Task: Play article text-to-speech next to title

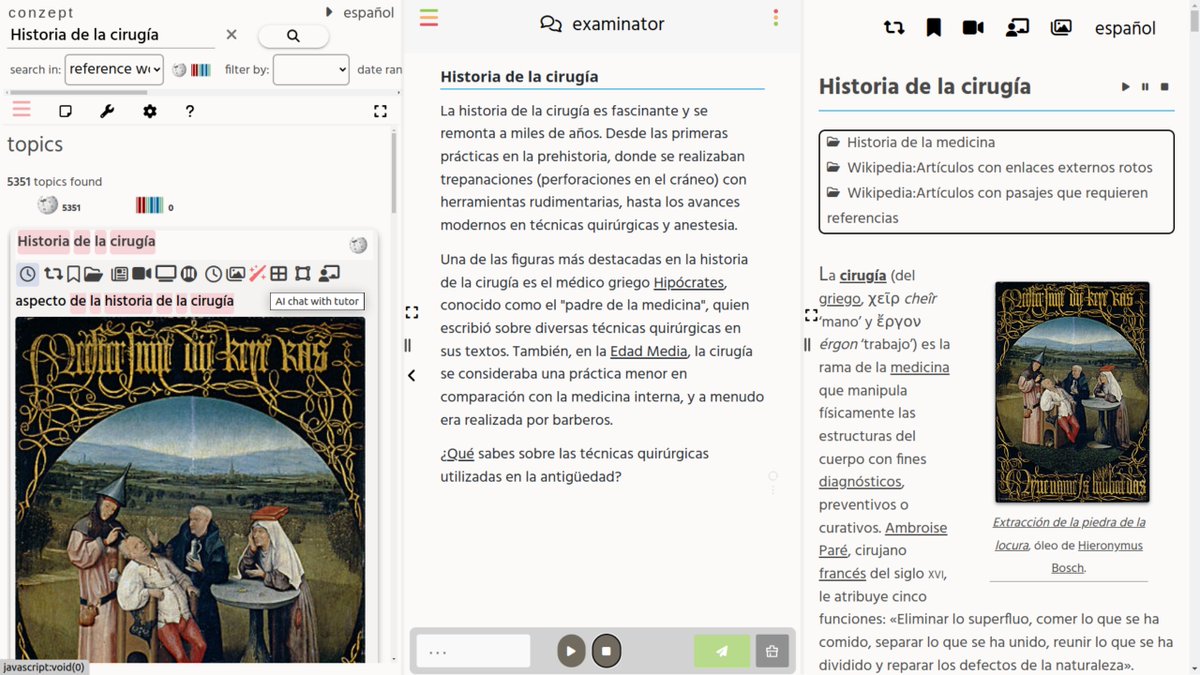Action: click(1126, 87)
